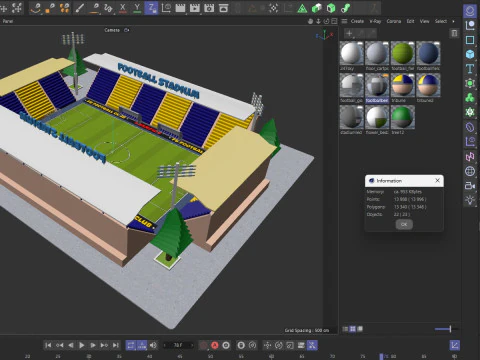The height and width of the screenshot is (360, 480).
Task: Toggle sound during playback
Action: tap(153, 345)
